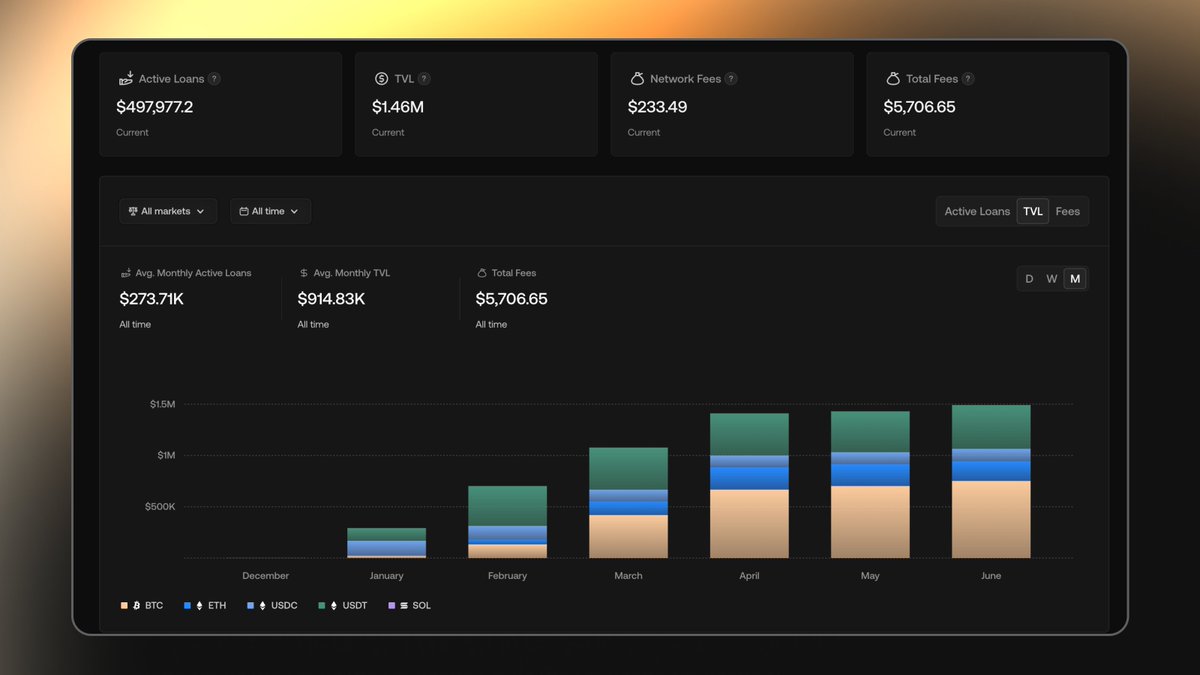Toggle USDC series color swatch in legend
This screenshot has width=1200, height=675.
[250, 605]
